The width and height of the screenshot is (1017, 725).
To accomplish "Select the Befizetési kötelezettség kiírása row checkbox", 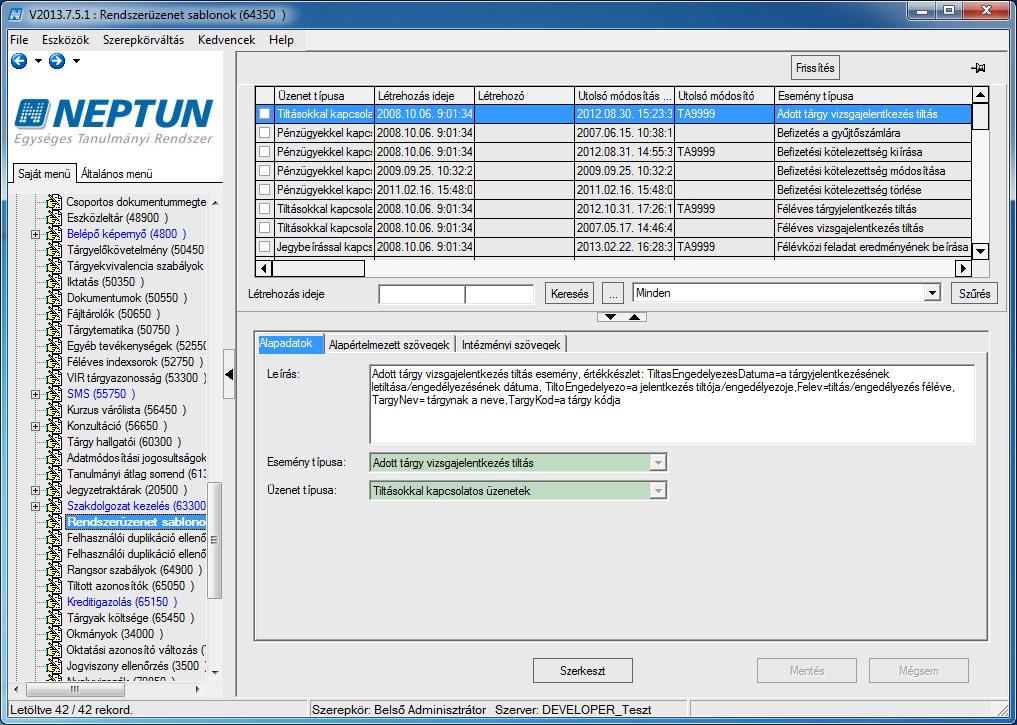I will tap(265, 152).
